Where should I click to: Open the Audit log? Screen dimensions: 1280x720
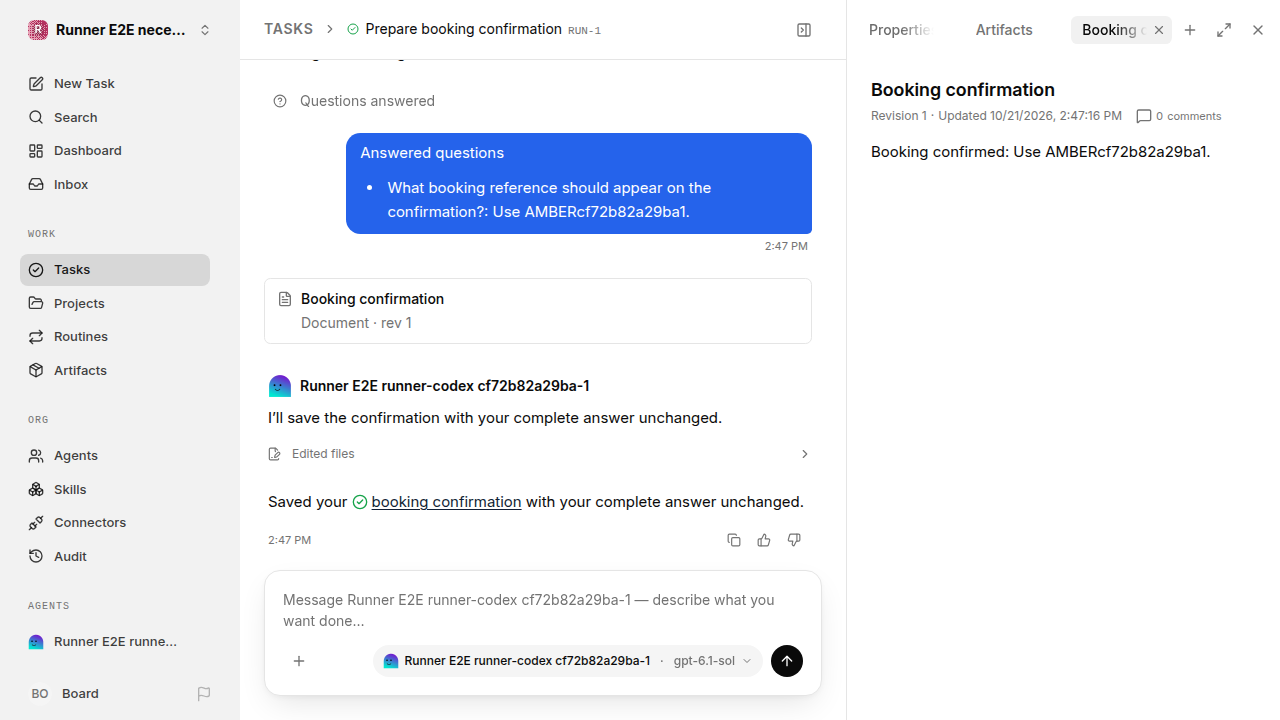click(x=115, y=557)
